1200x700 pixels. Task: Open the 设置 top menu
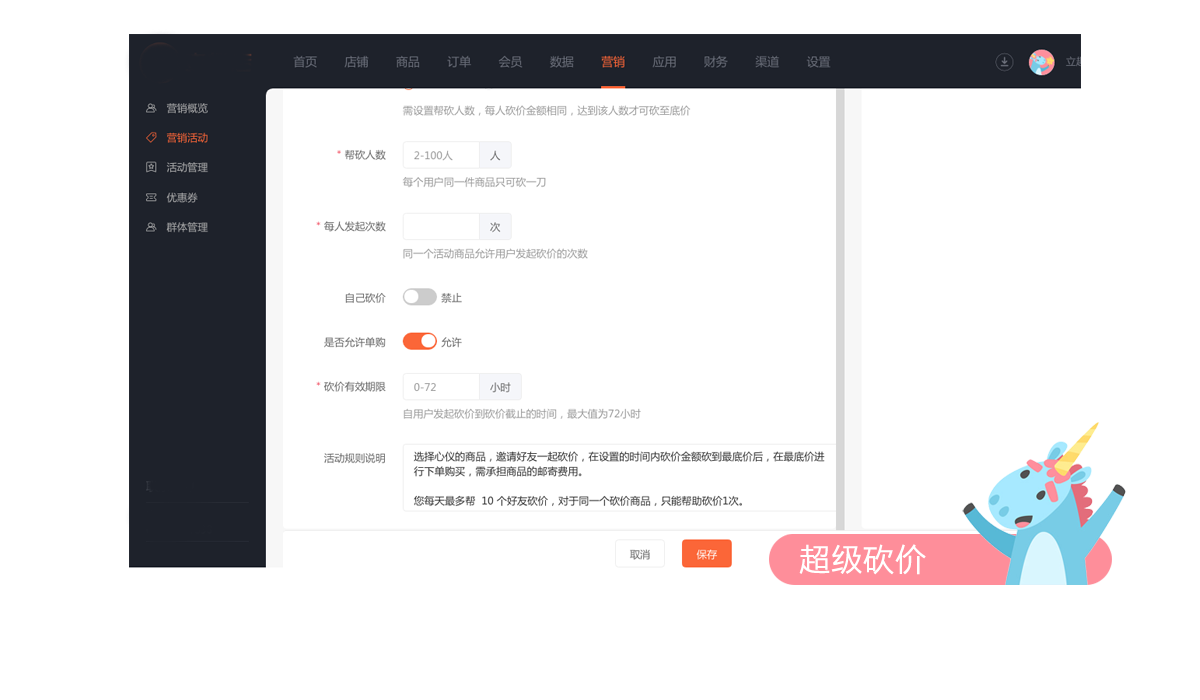tap(818, 62)
